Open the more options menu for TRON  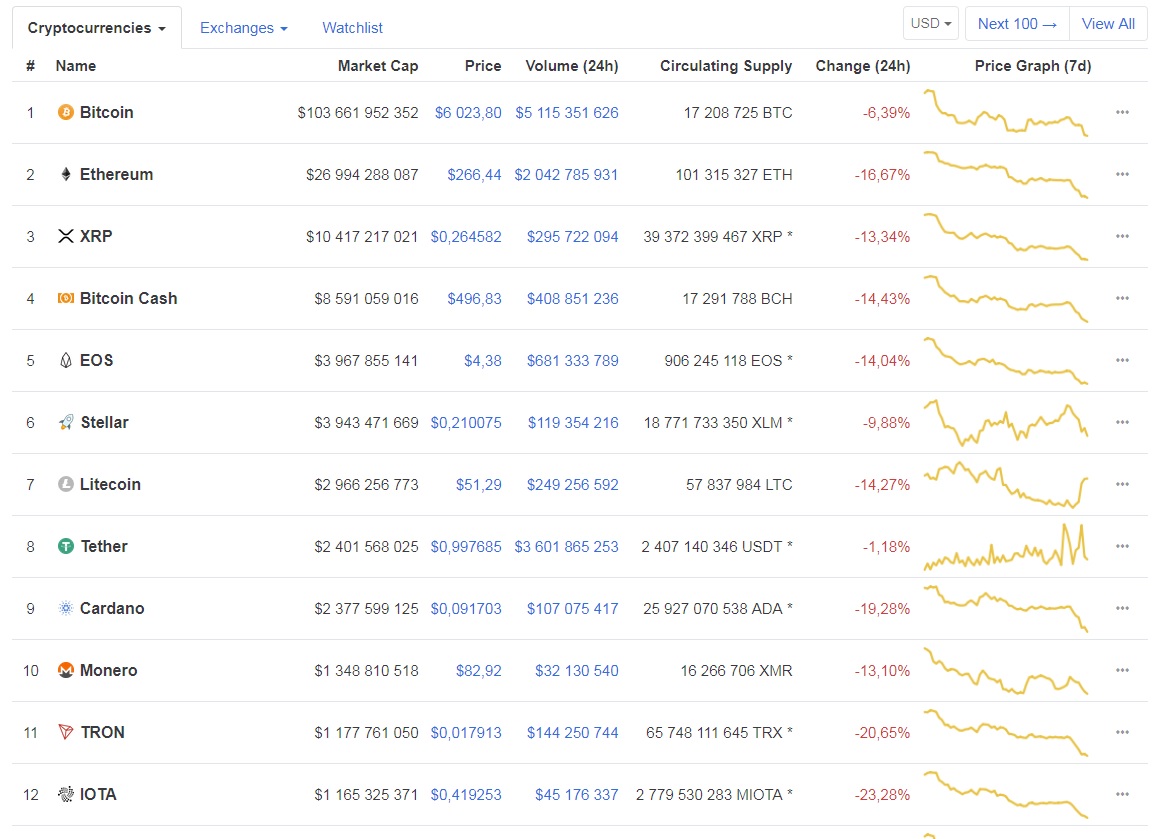pyautogui.click(x=1123, y=733)
